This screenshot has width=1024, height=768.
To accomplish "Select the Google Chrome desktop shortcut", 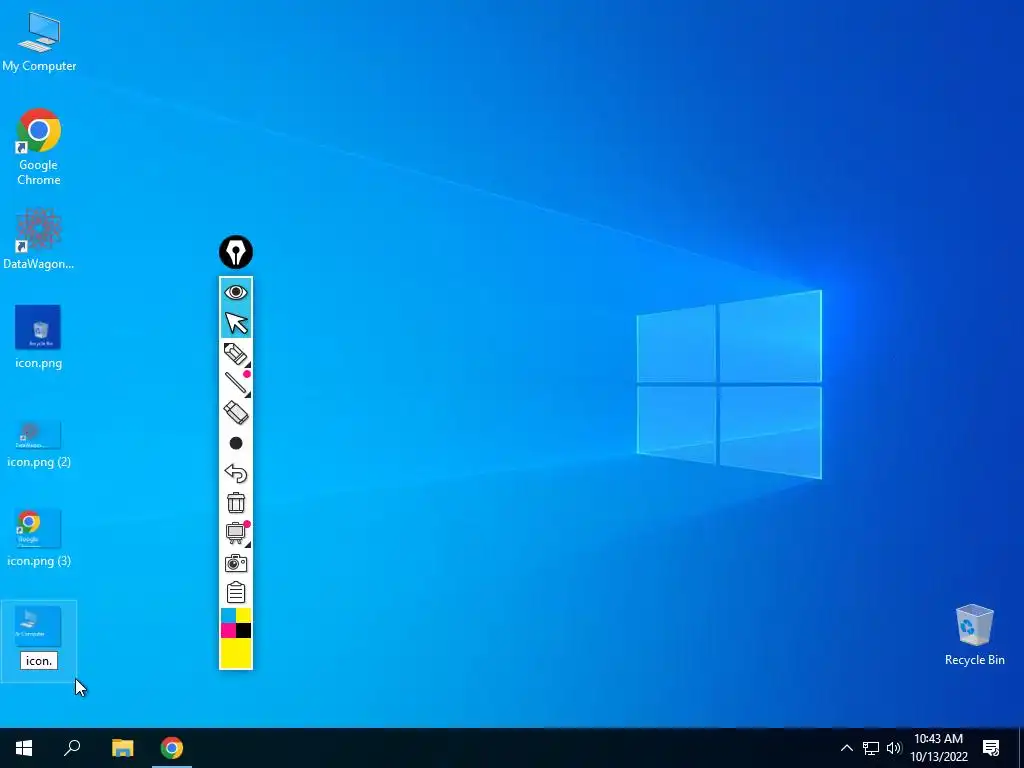I will 39,148.
